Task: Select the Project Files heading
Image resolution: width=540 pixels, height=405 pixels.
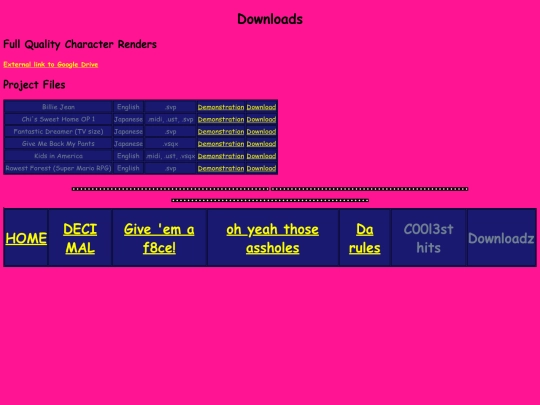Action: click(x=34, y=85)
